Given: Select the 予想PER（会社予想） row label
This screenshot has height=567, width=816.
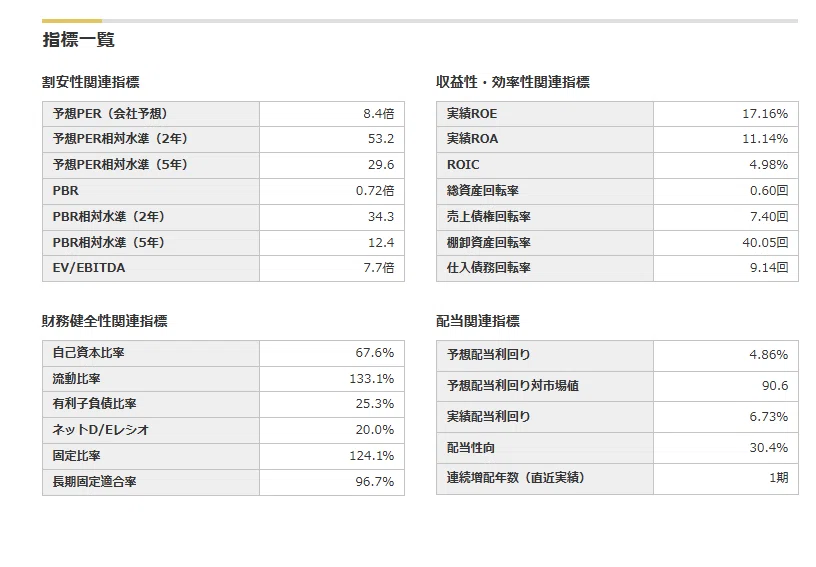Looking at the screenshot, I should (110, 113).
